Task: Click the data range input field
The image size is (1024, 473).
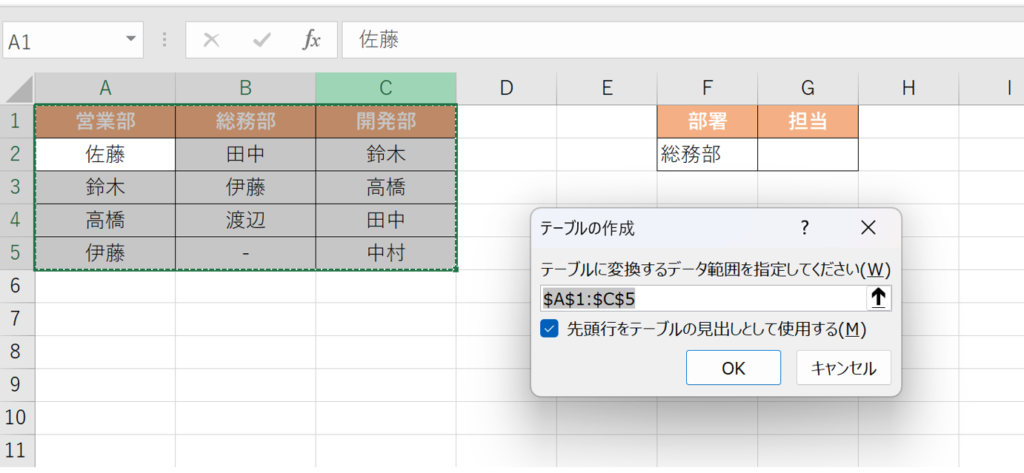Action: [700, 297]
